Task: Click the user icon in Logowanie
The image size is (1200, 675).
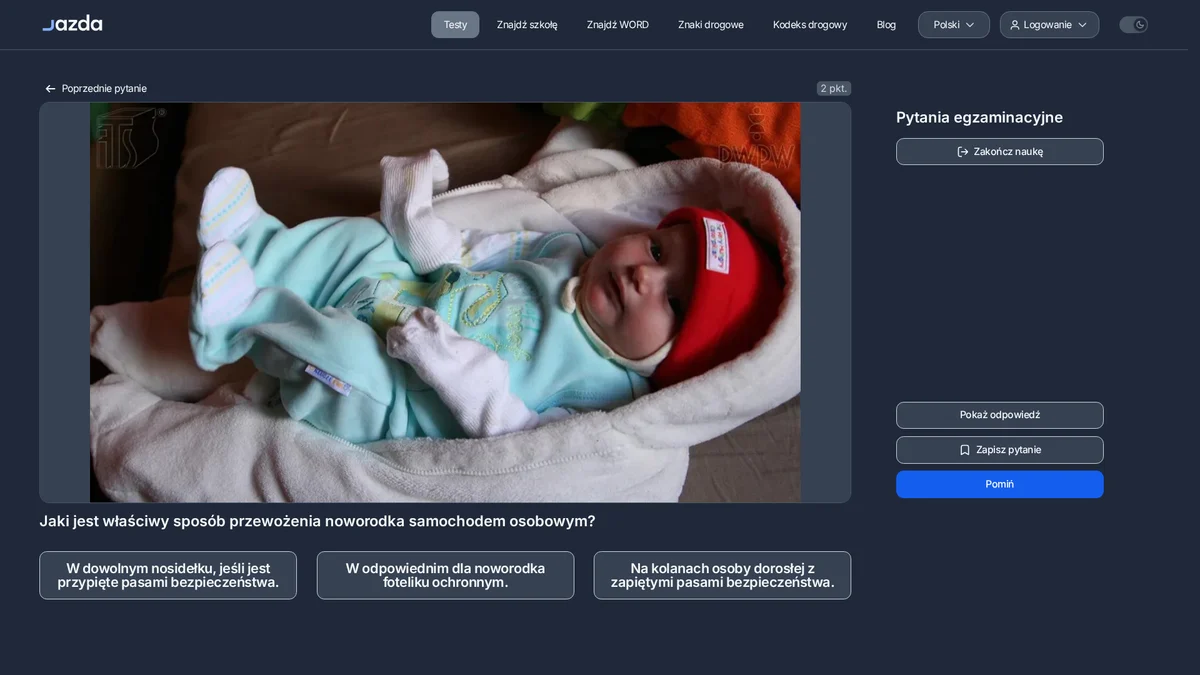Action: click(x=1015, y=25)
